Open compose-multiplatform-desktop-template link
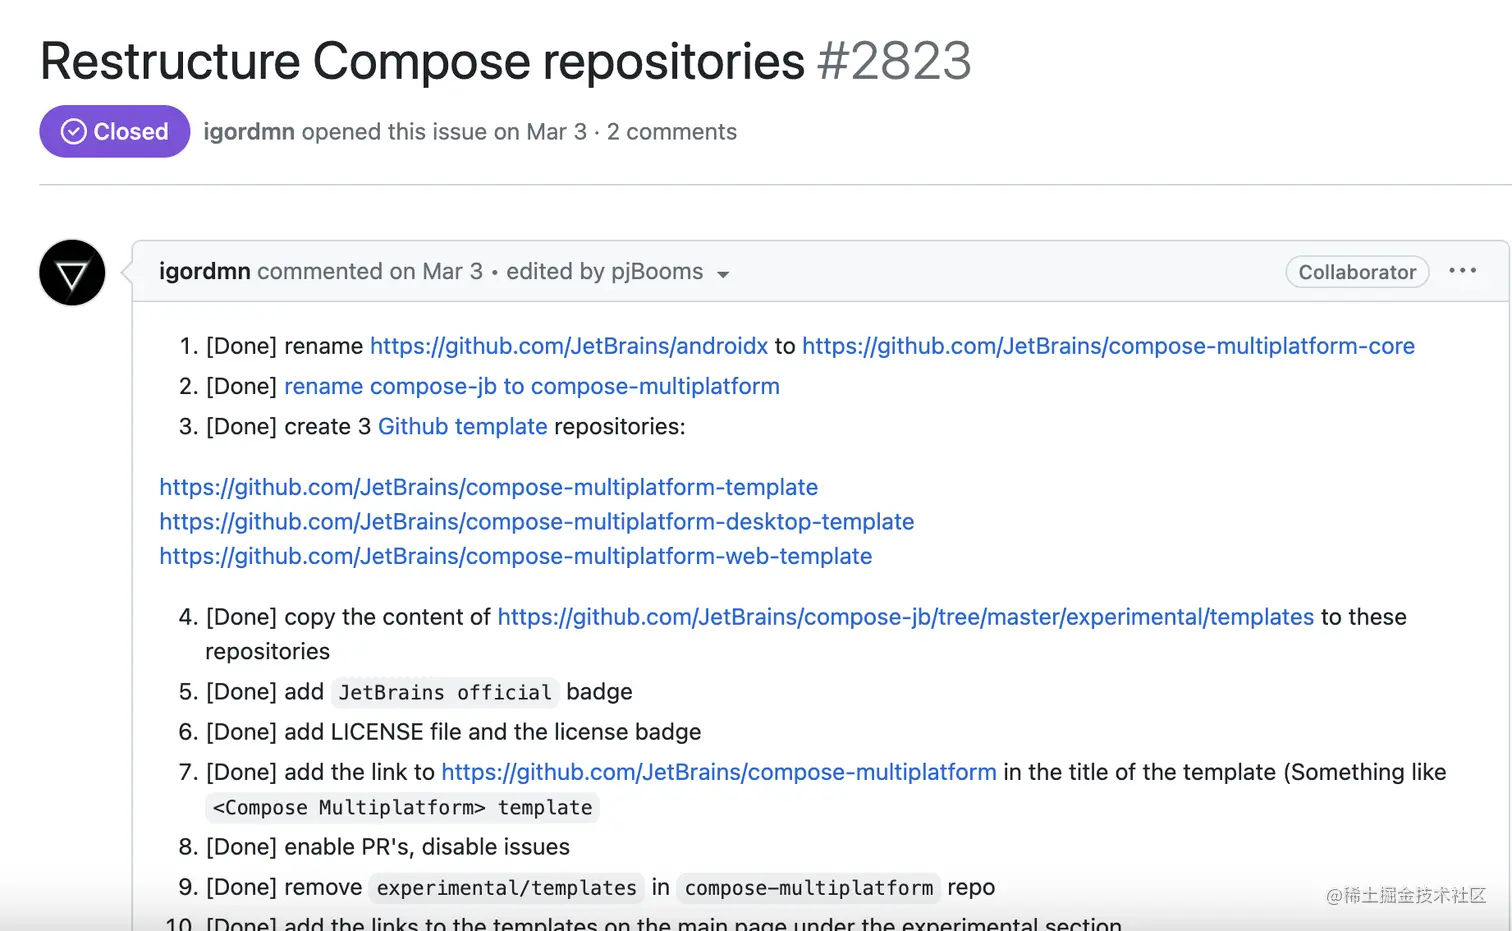The image size is (1512, 931). pyautogui.click(x=537, y=522)
